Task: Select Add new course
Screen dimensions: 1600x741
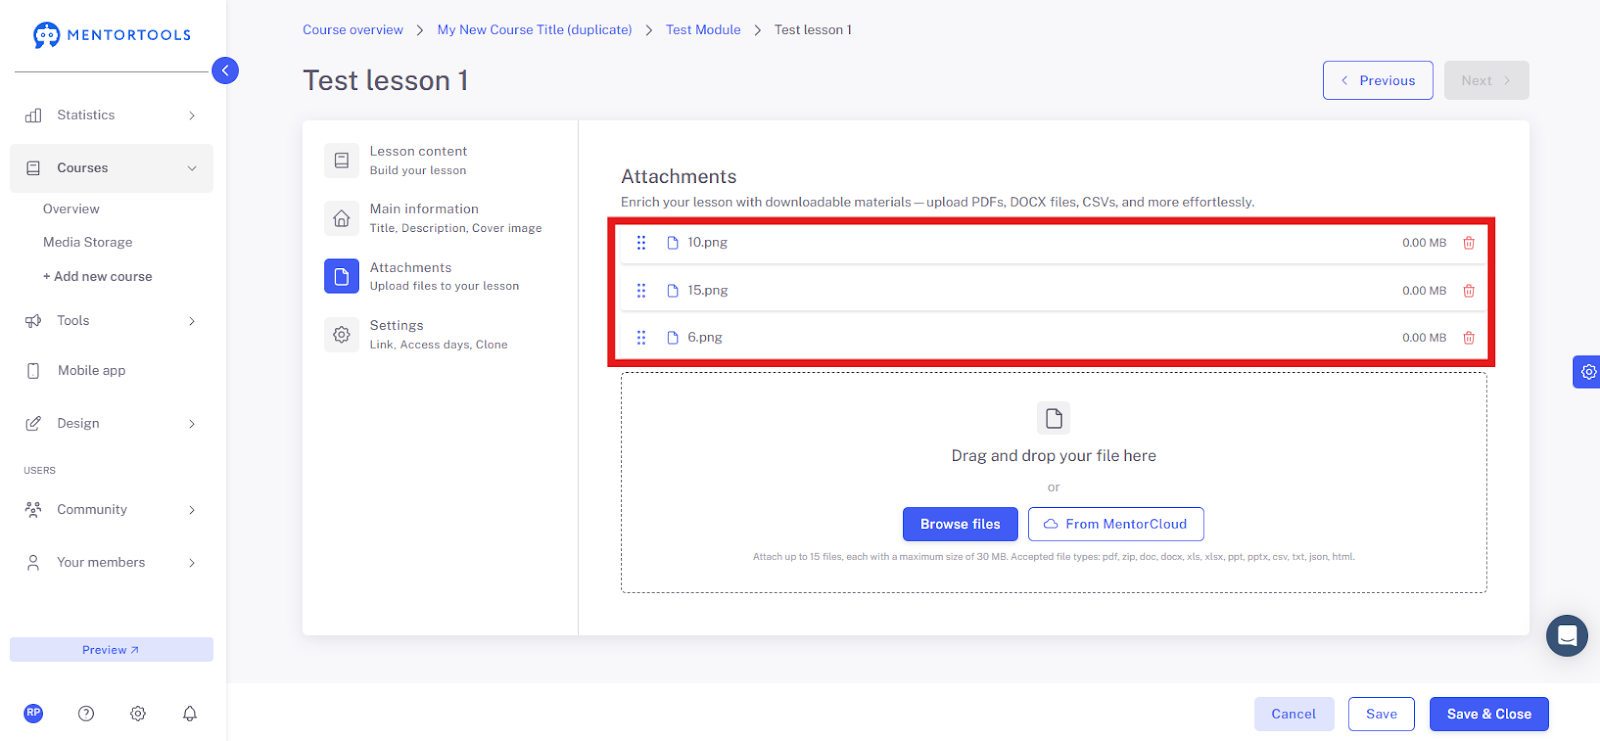Action: (x=97, y=277)
